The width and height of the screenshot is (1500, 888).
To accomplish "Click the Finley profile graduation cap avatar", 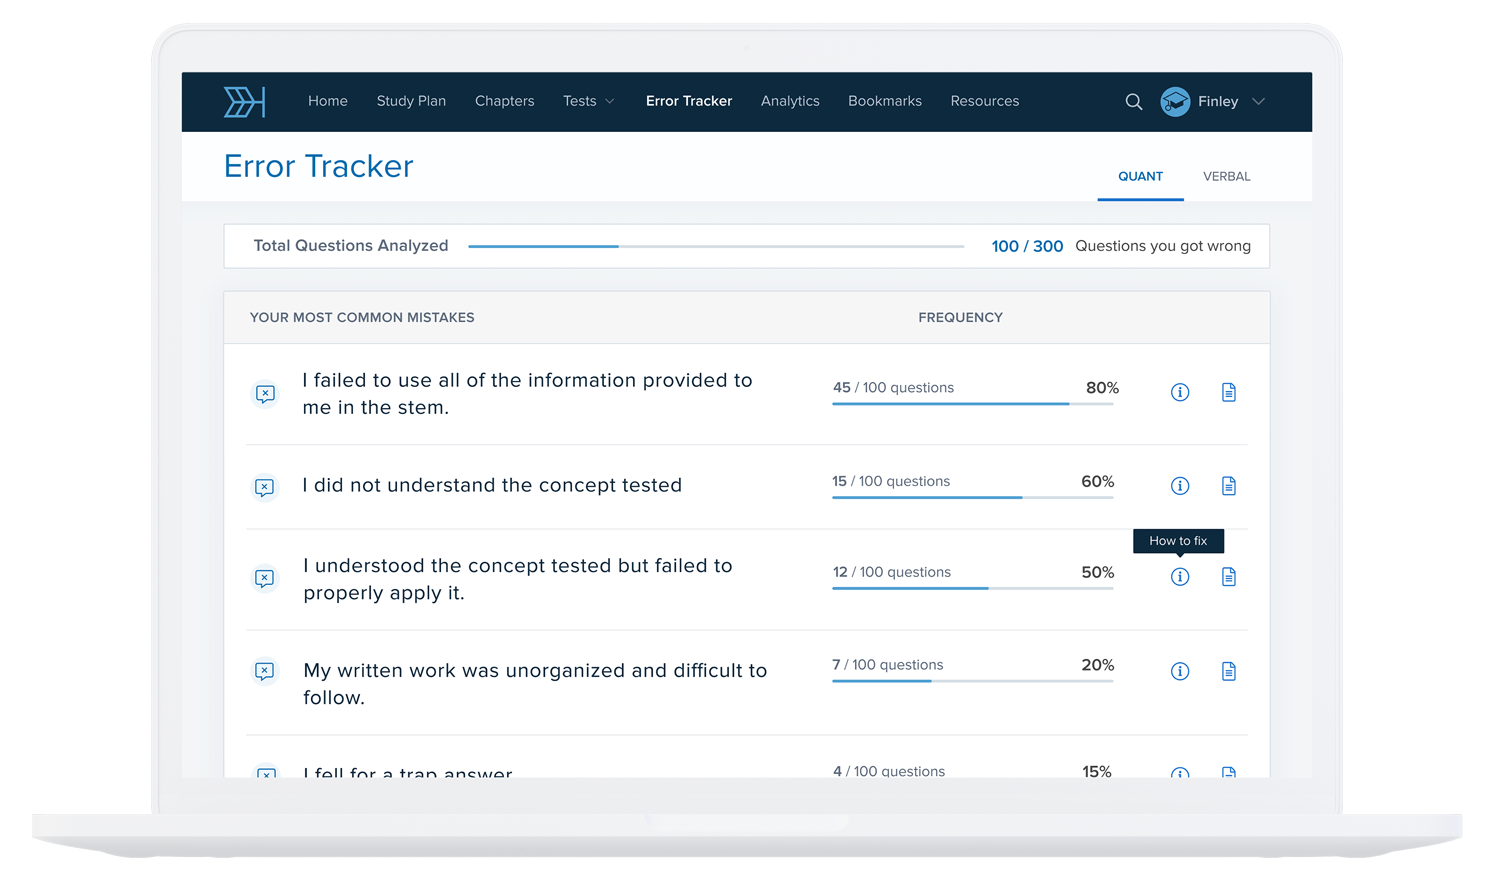I will [x=1175, y=101].
